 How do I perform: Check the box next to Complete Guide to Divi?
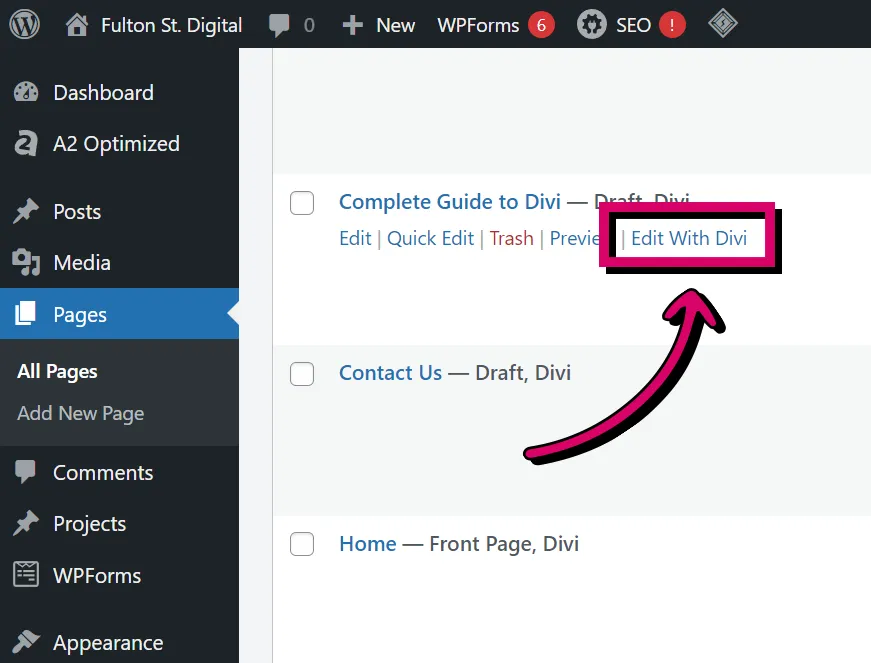click(302, 203)
